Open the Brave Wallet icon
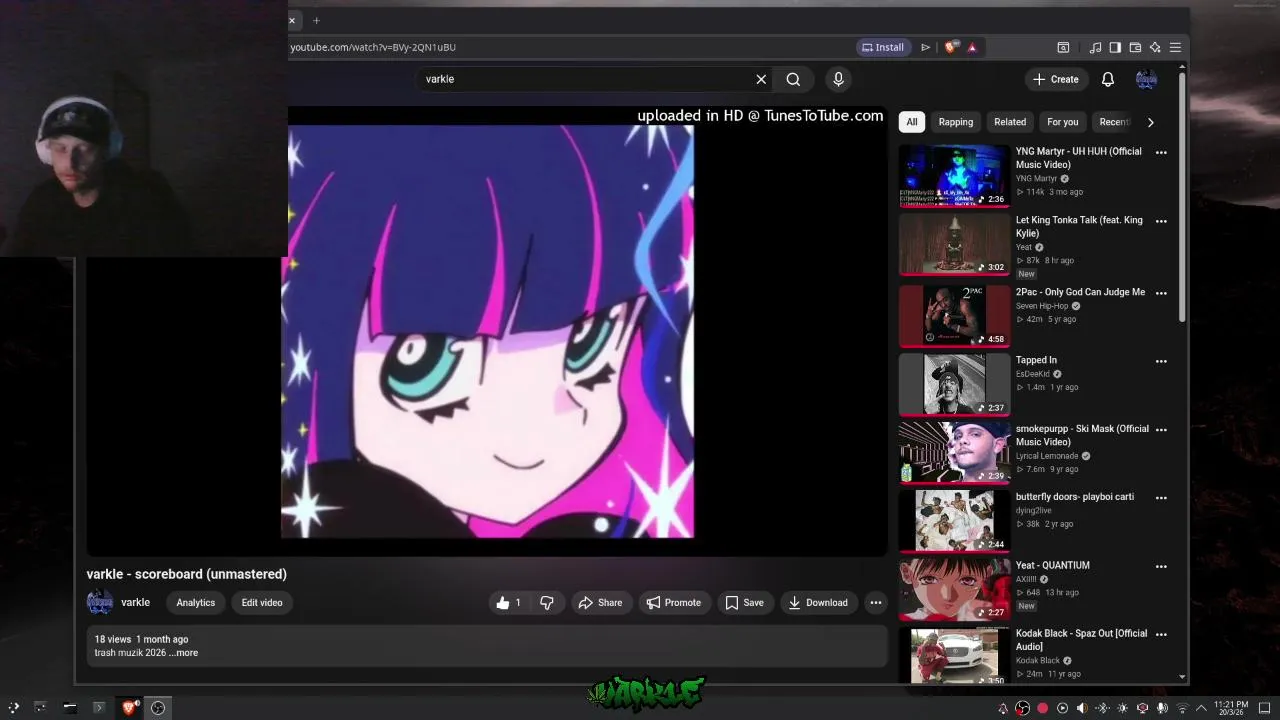Image resolution: width=1280 pixels, height=720 pixels. click(1135, 47)
